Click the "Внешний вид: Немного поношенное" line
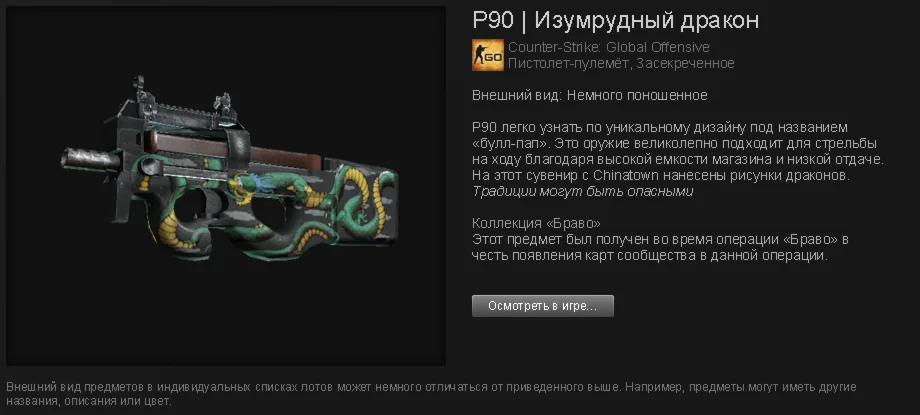 tap(590, 95)
